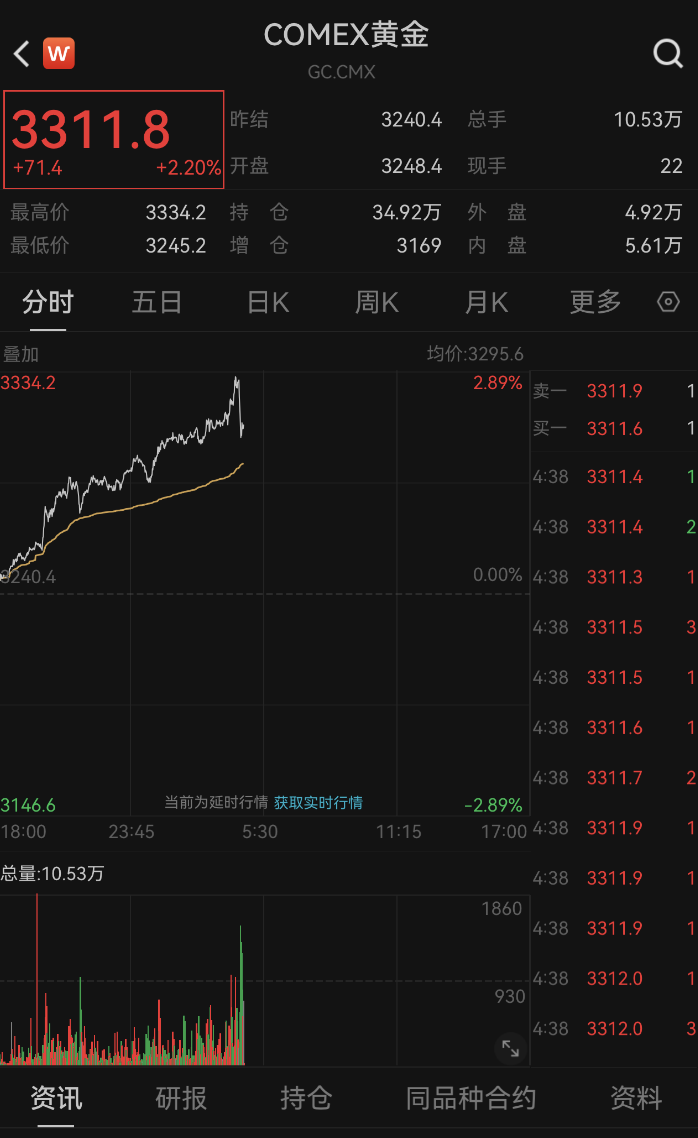Image resolution: width=698 pixels, height=1138 pixels.
Task: Open the 同品种合约 tab
Action: pos(471,1098)
